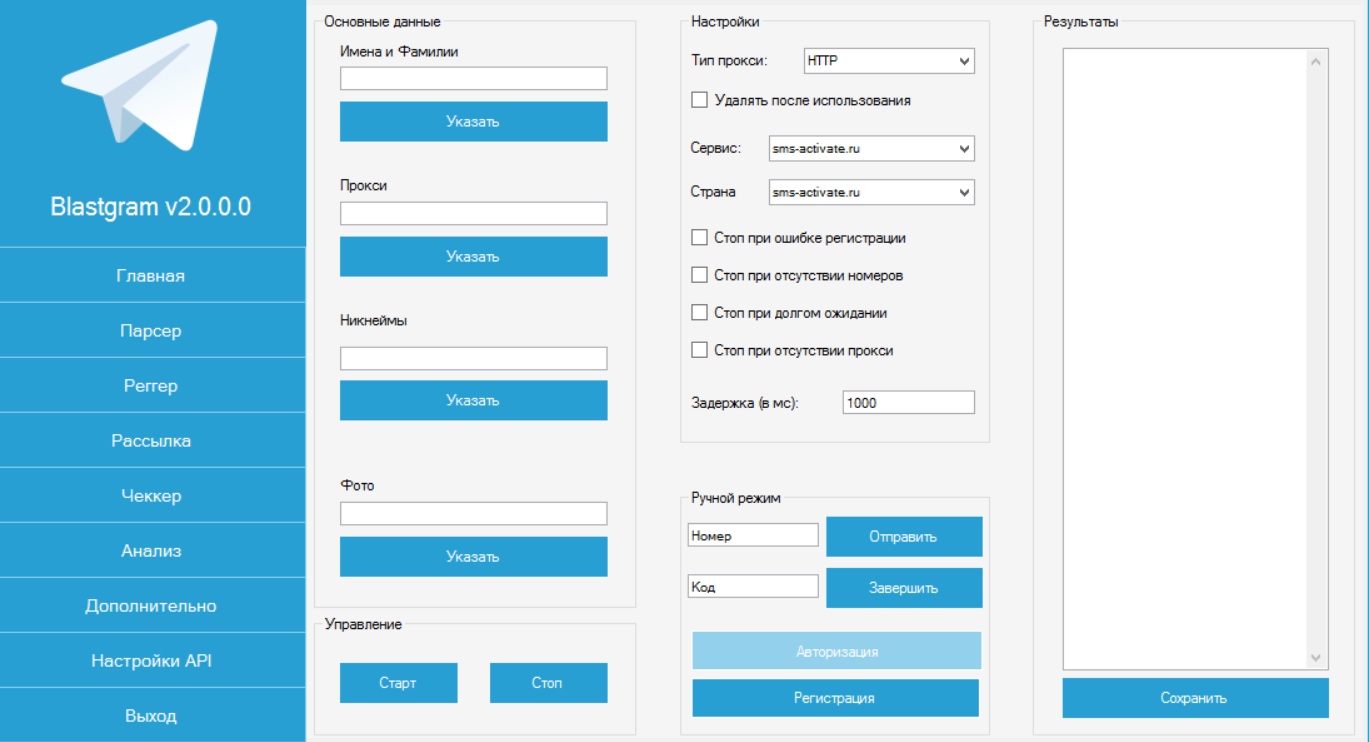Screen dimensions: 1369x742
Task: Open the Рассылка menu item
Action: click(x=151, y=441)
